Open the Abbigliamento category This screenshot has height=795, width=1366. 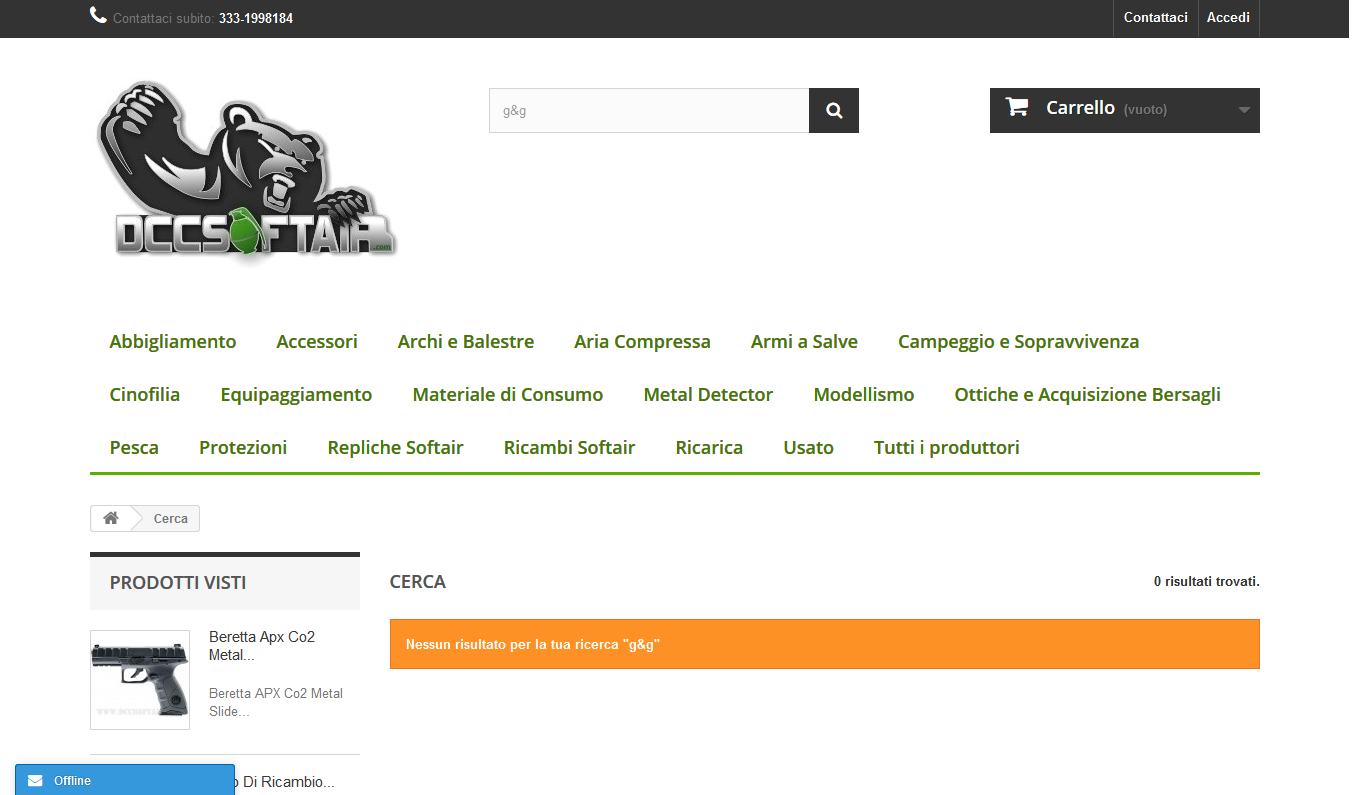pyautogui.click(x=173, y=341)
